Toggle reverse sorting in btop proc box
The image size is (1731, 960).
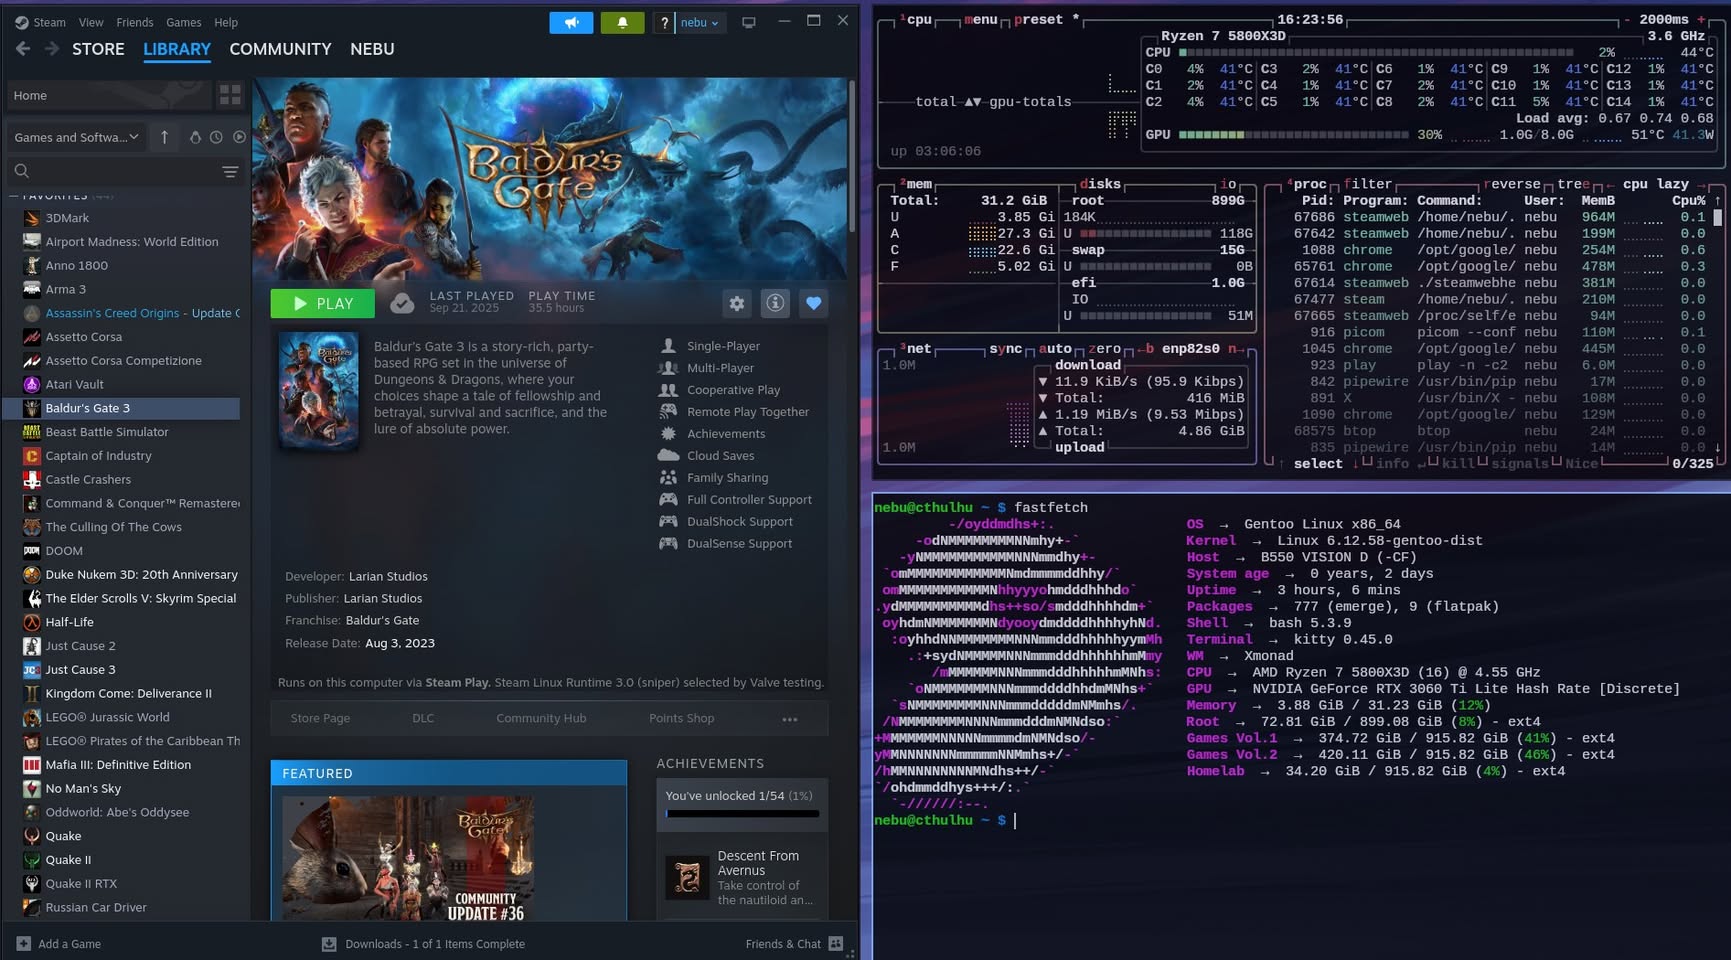(1511, 184)
